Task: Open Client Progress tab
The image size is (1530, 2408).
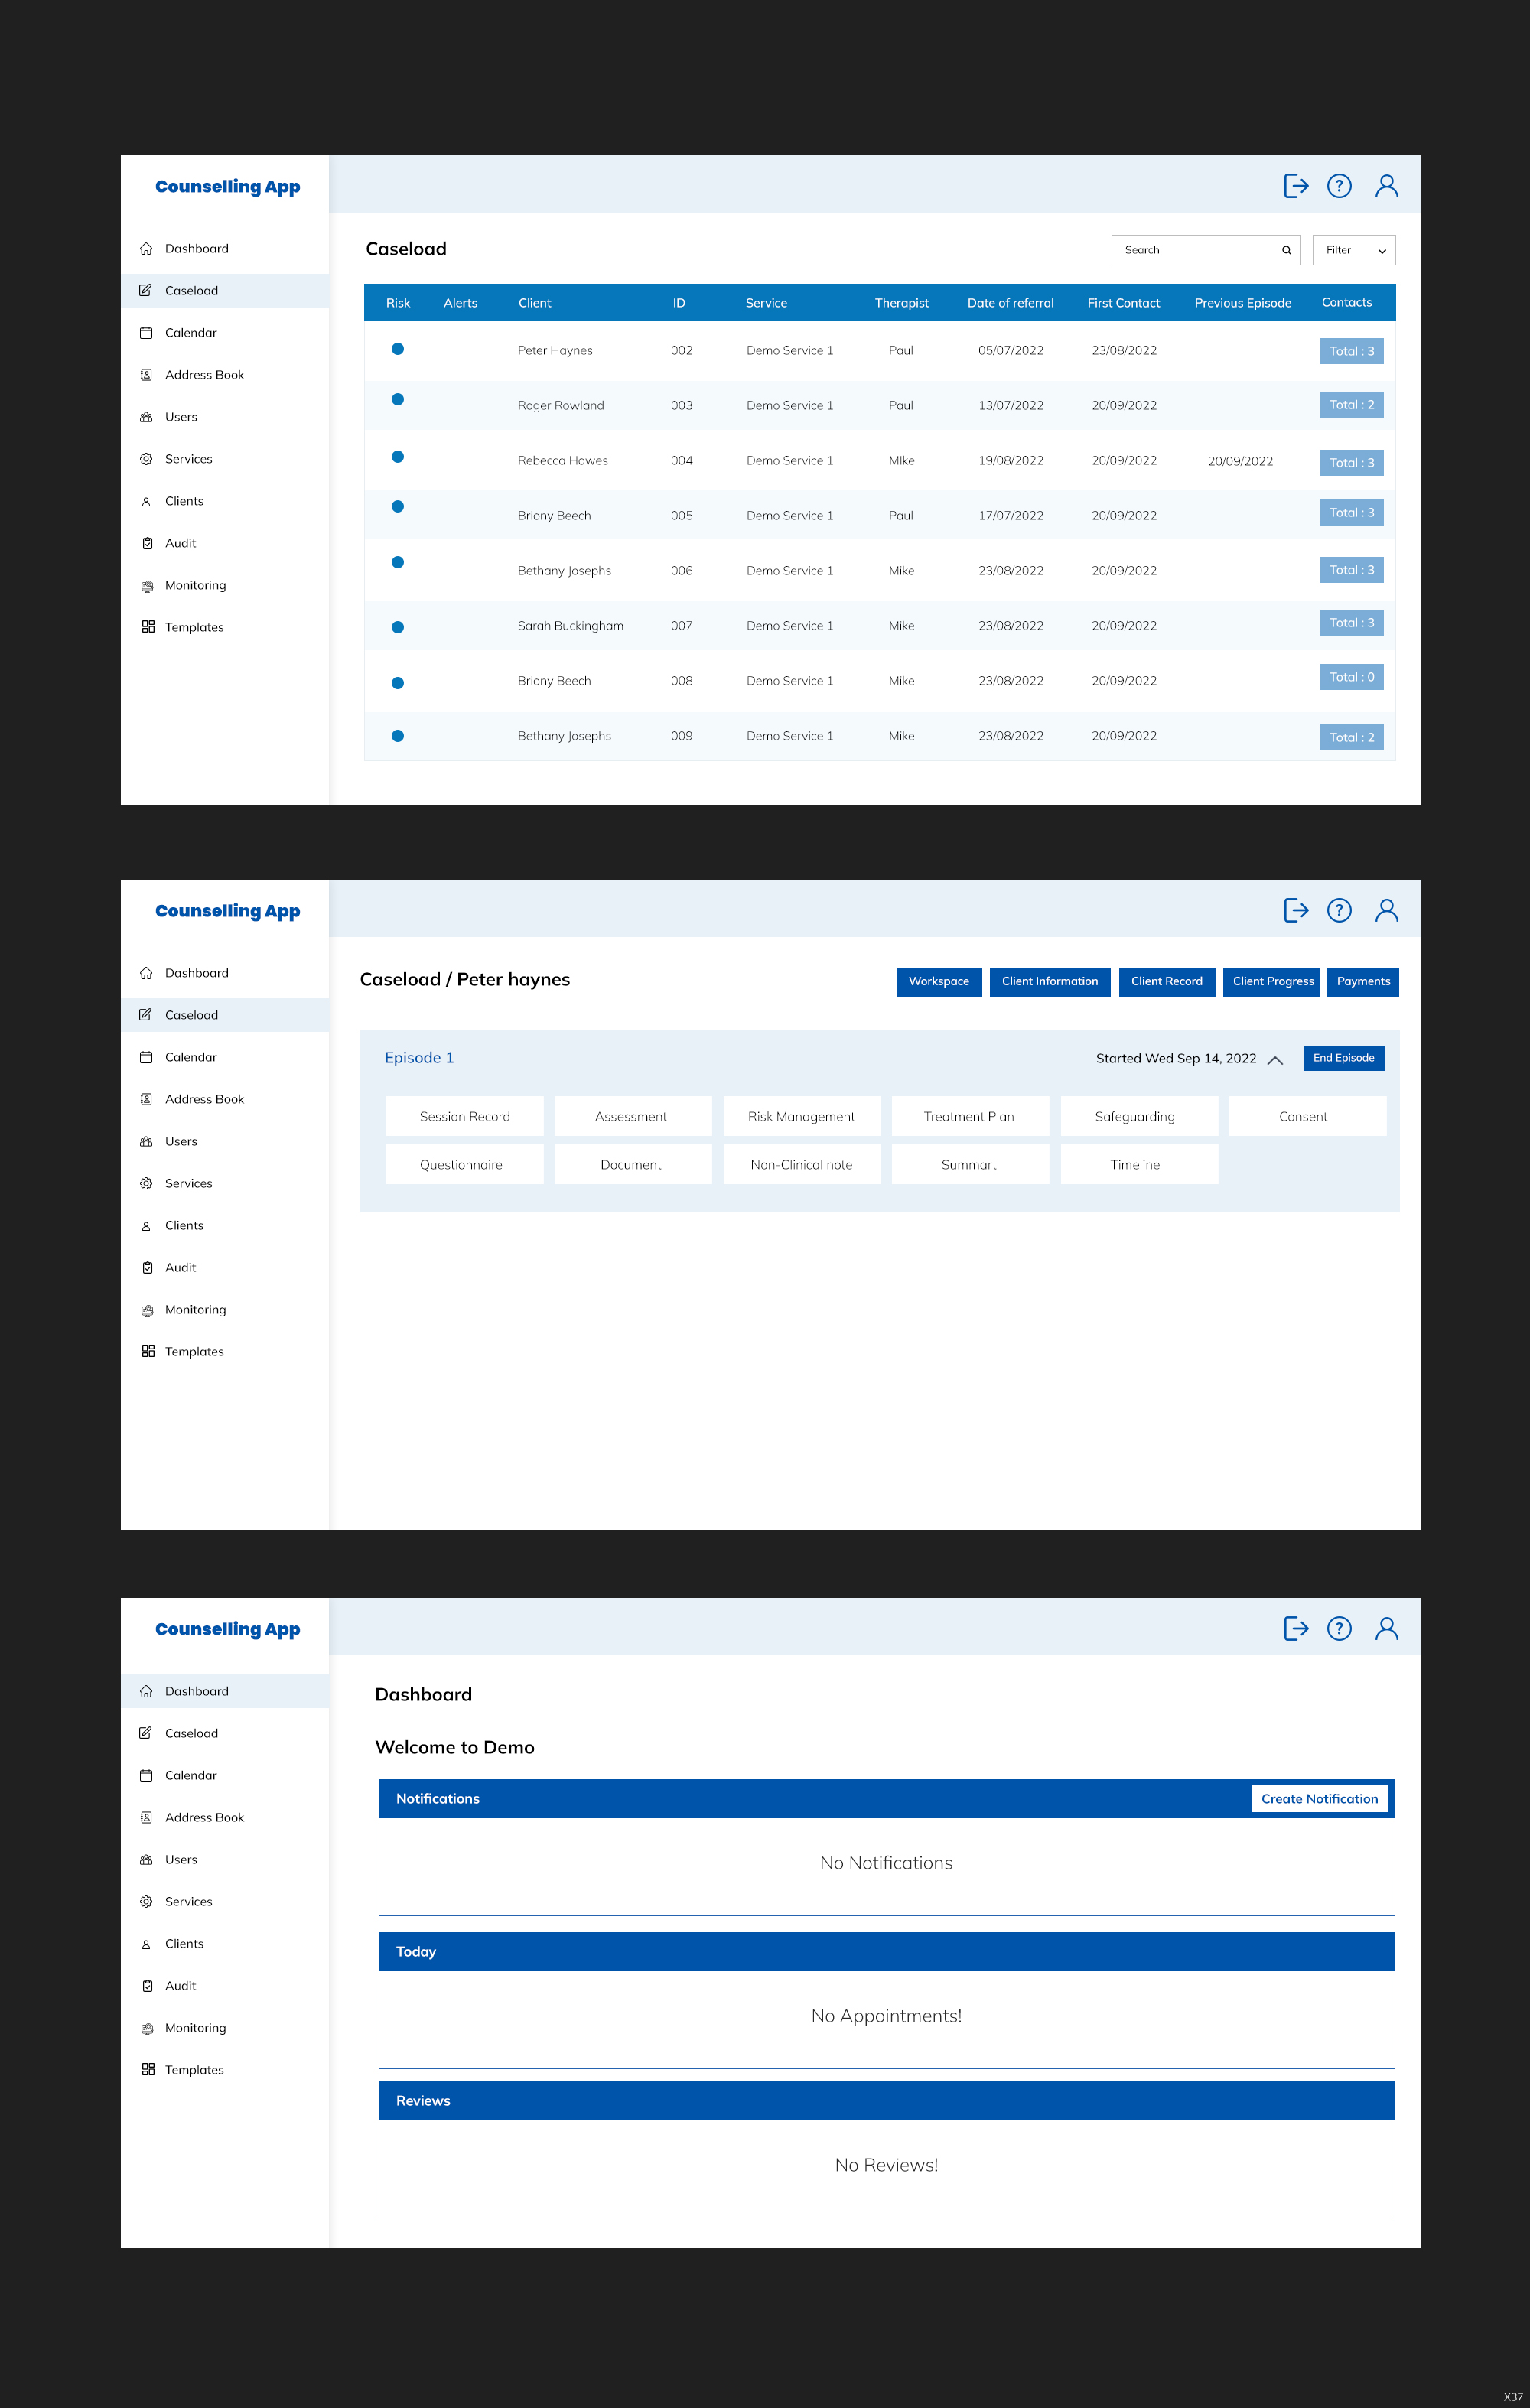Action: pyautogui.click(x=1272, y=981)
